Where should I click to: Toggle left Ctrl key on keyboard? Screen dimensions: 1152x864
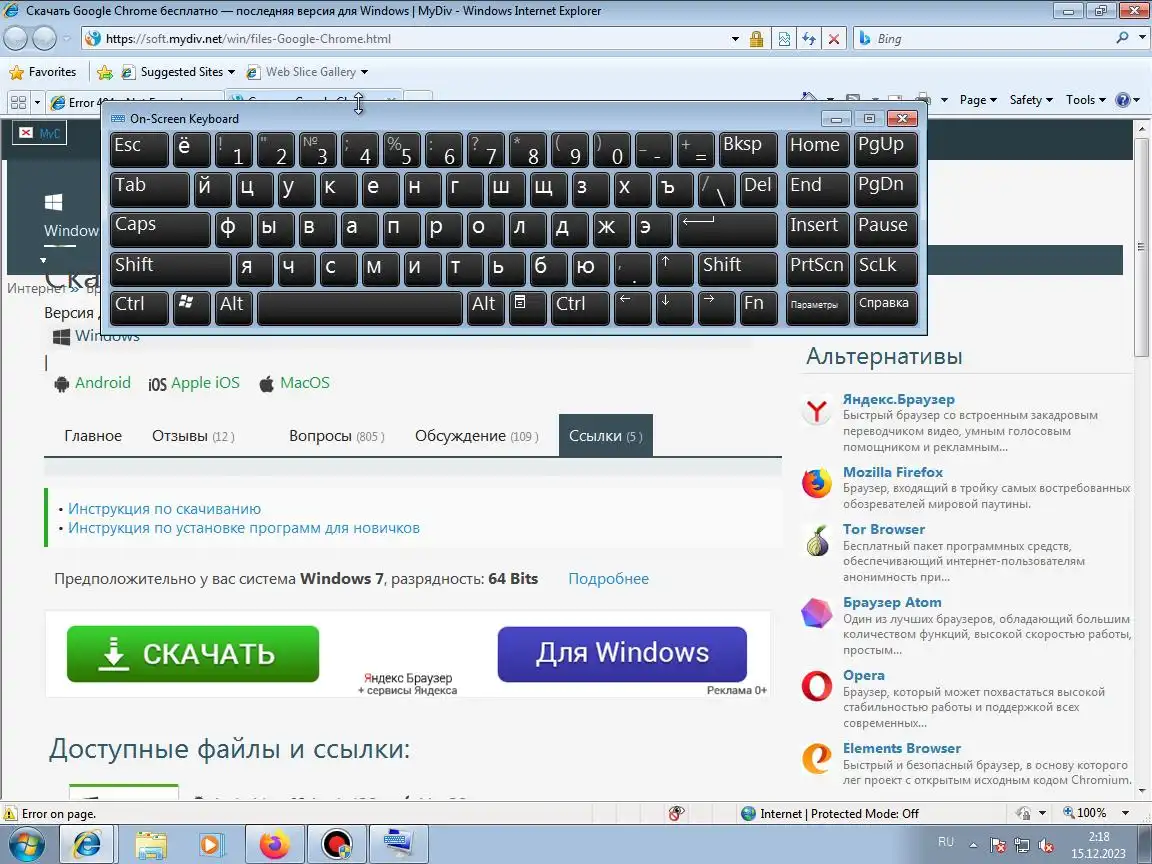coord(139,307)
